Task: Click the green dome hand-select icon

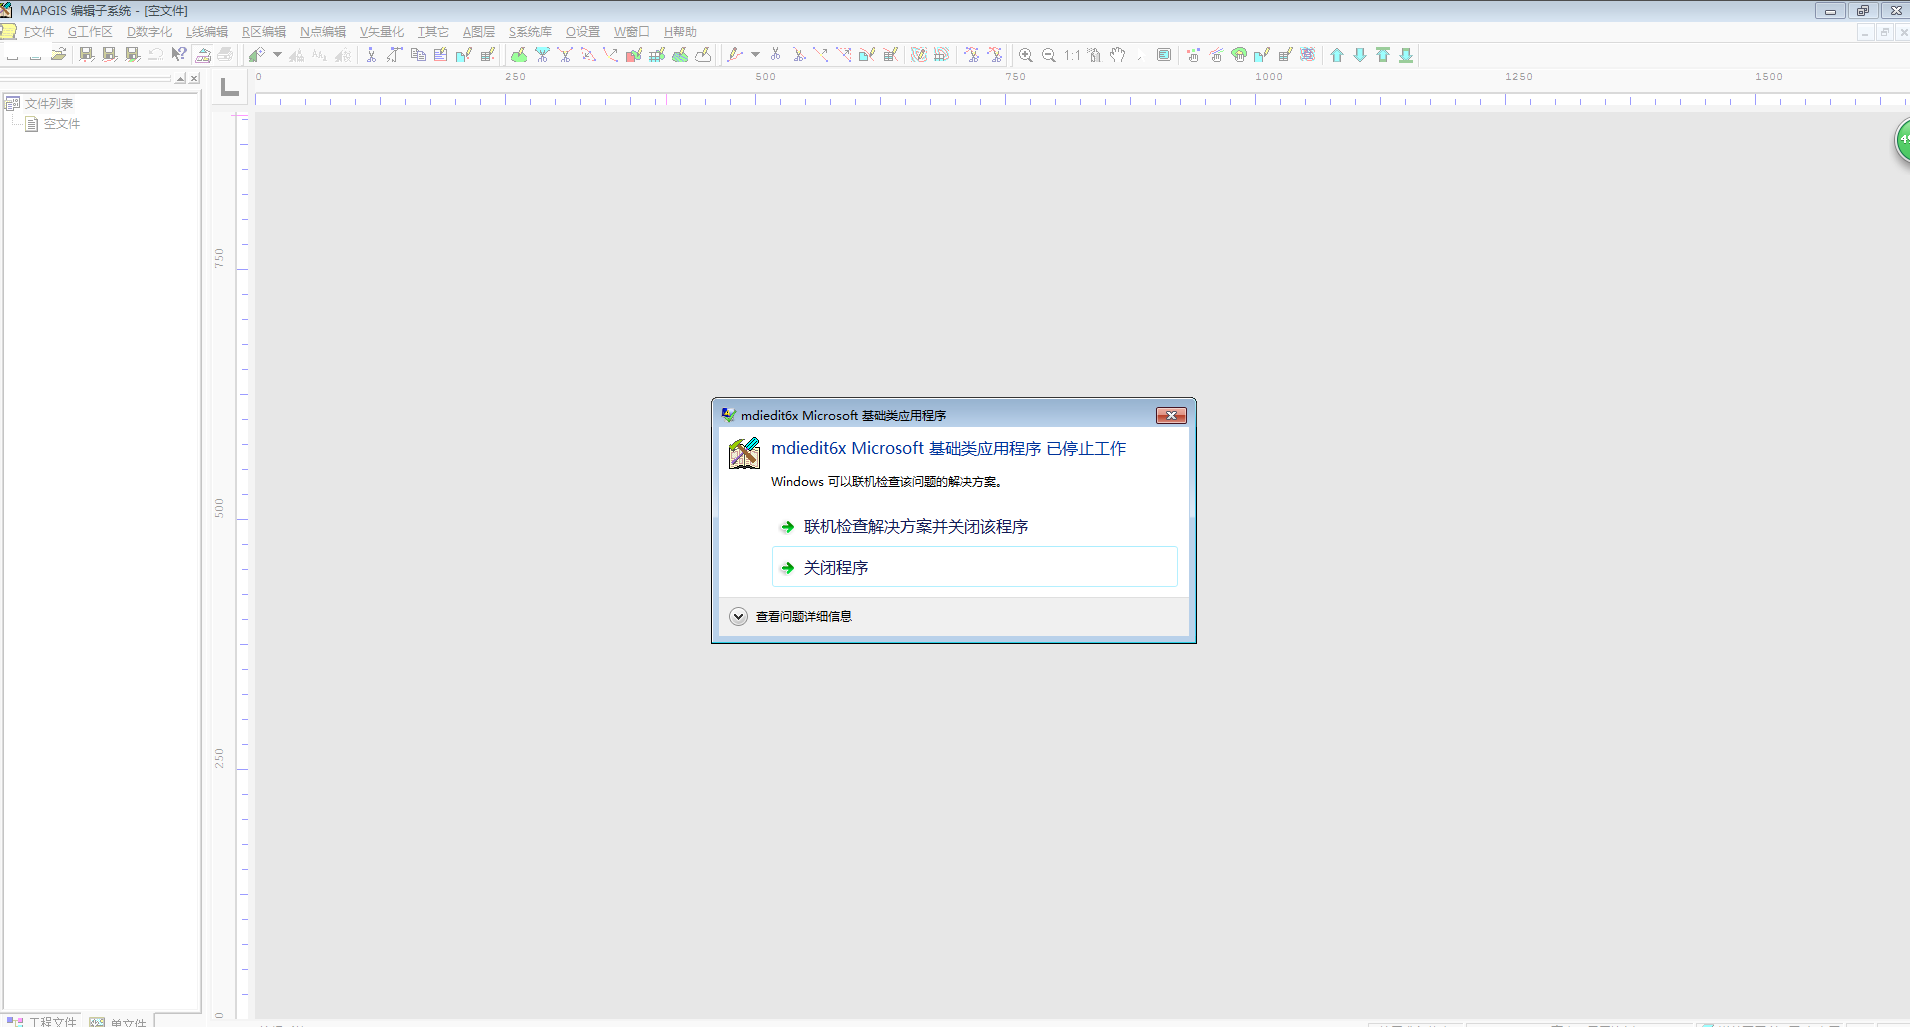Action: (1239, 55)
